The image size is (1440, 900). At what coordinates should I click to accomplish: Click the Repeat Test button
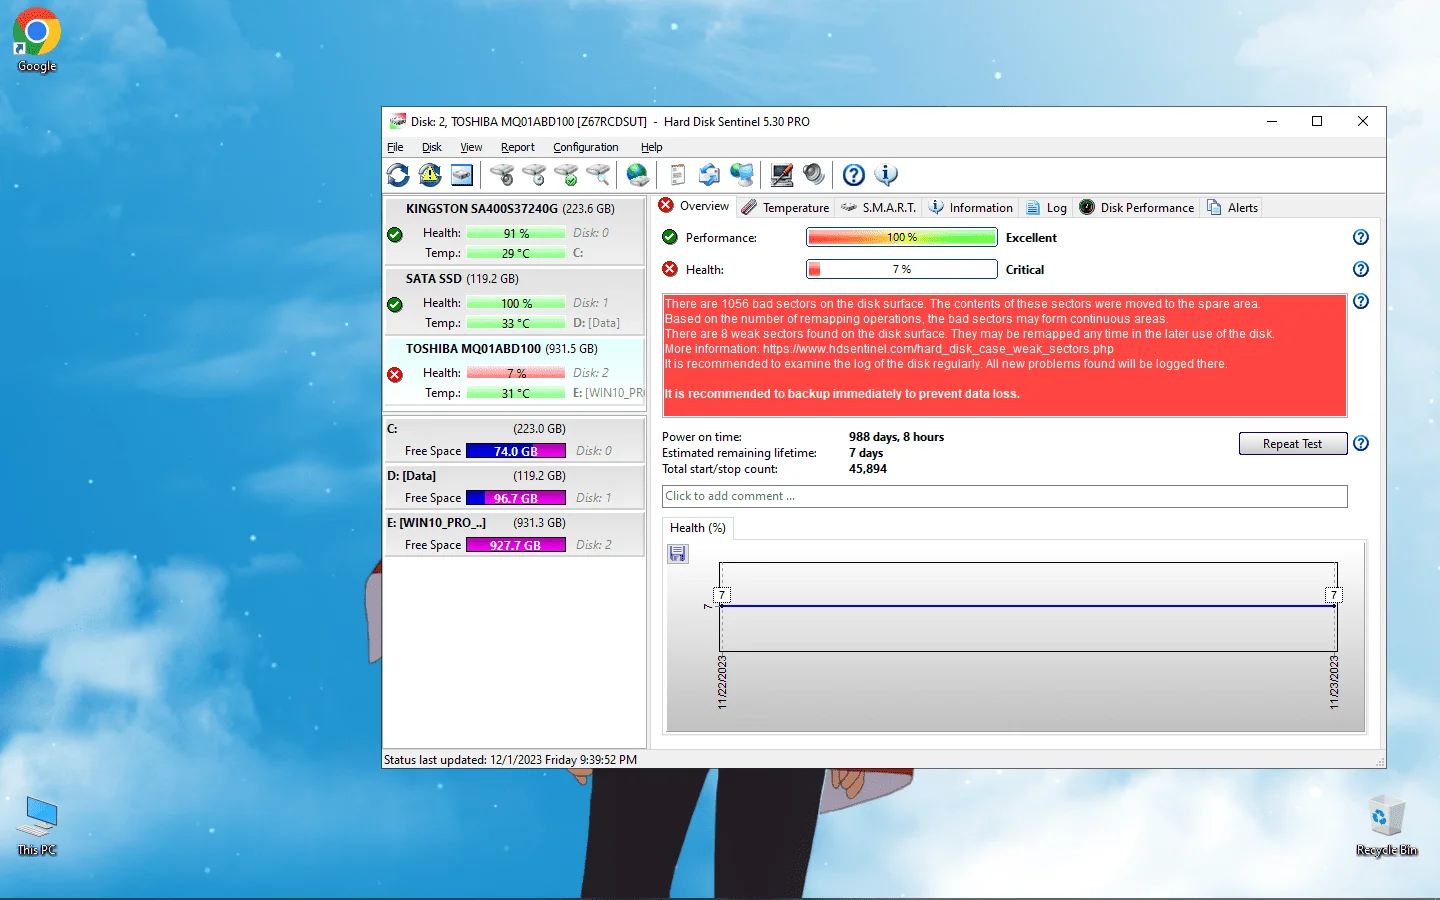(1292, 443)
